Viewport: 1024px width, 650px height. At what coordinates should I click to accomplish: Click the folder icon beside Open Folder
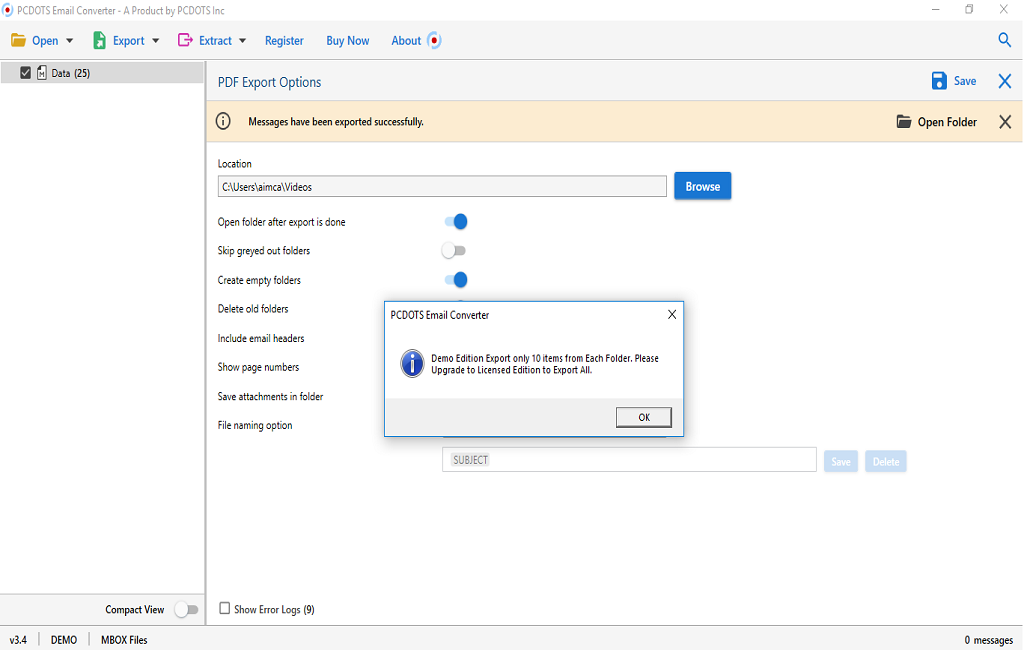click(904, 122)
